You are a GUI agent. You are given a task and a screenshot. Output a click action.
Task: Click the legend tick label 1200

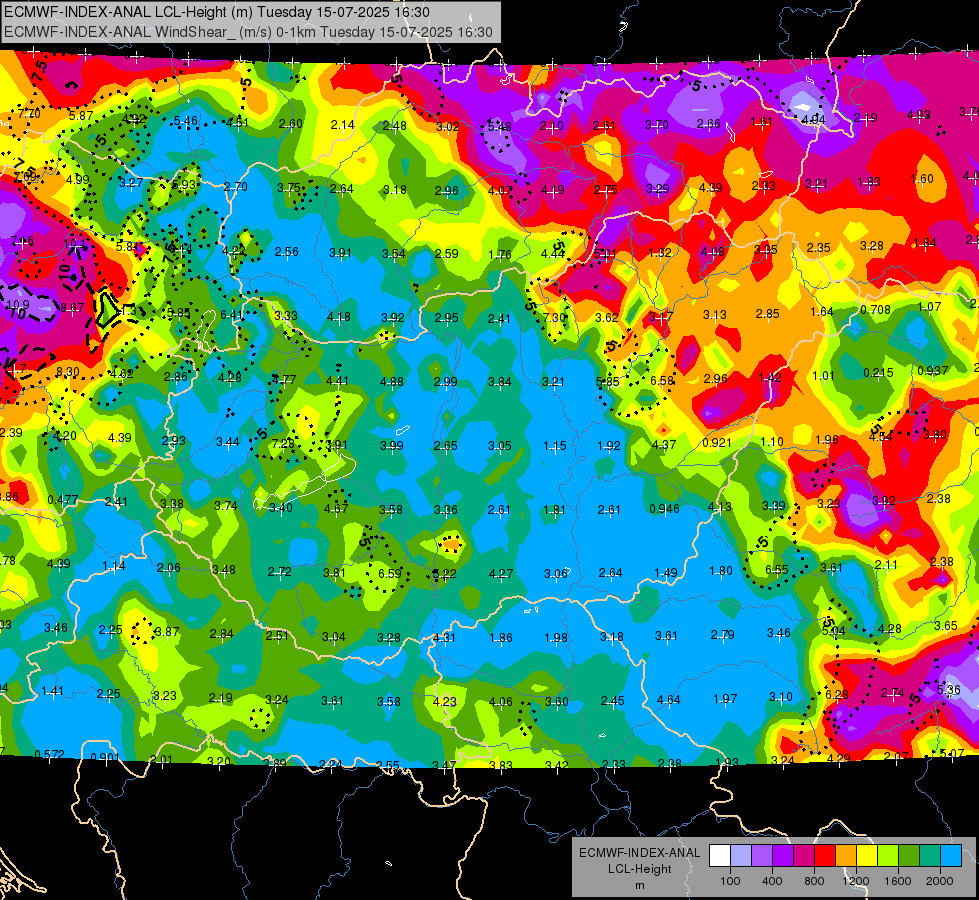(x=856, y=881)
